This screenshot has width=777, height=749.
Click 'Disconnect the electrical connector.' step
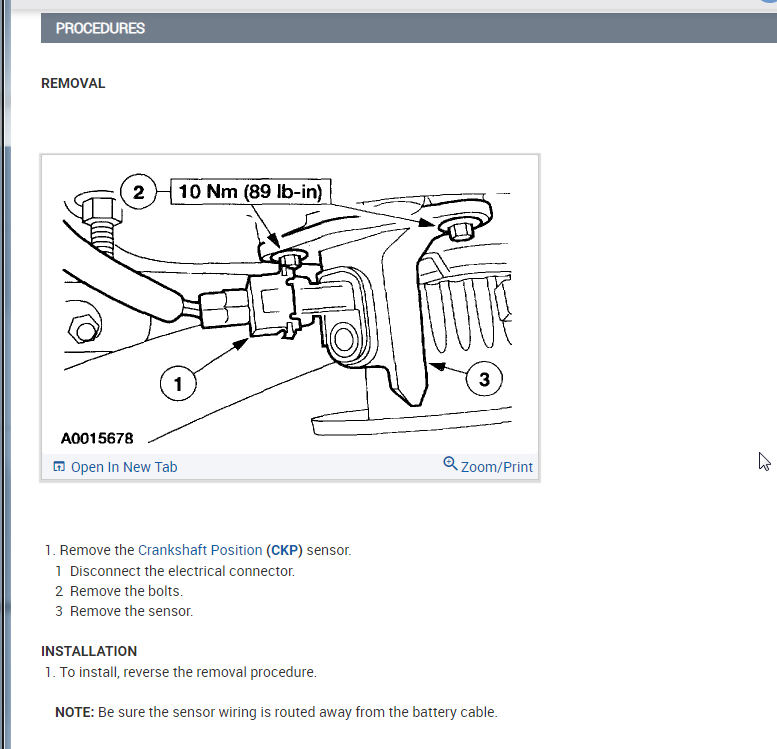coord(182,571)
